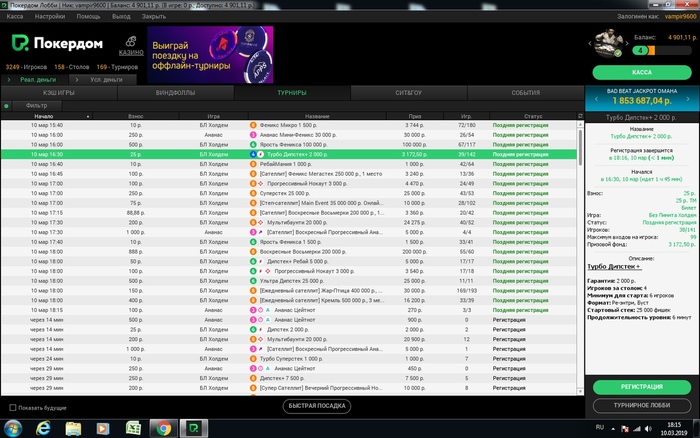
Task: Click the icon of Турбо Суперстек 1 000 р.
Action: [253, 359]
